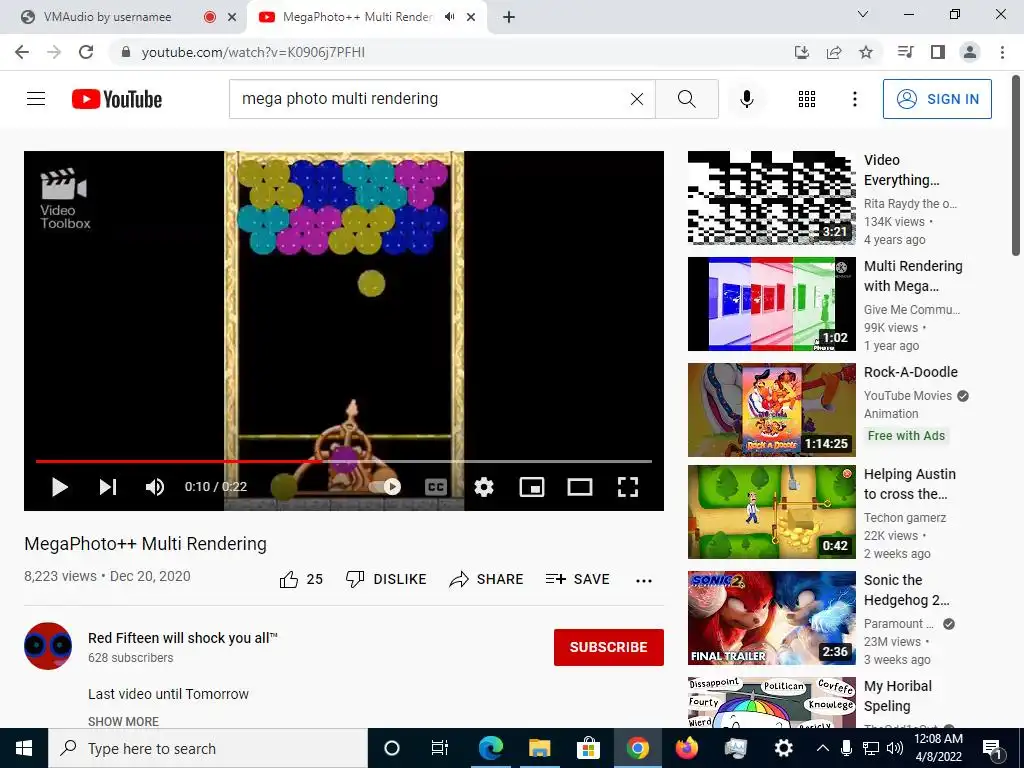The image size is (1024, 768).
Task: Go back in browser history
Action: (x=22, y=52)
